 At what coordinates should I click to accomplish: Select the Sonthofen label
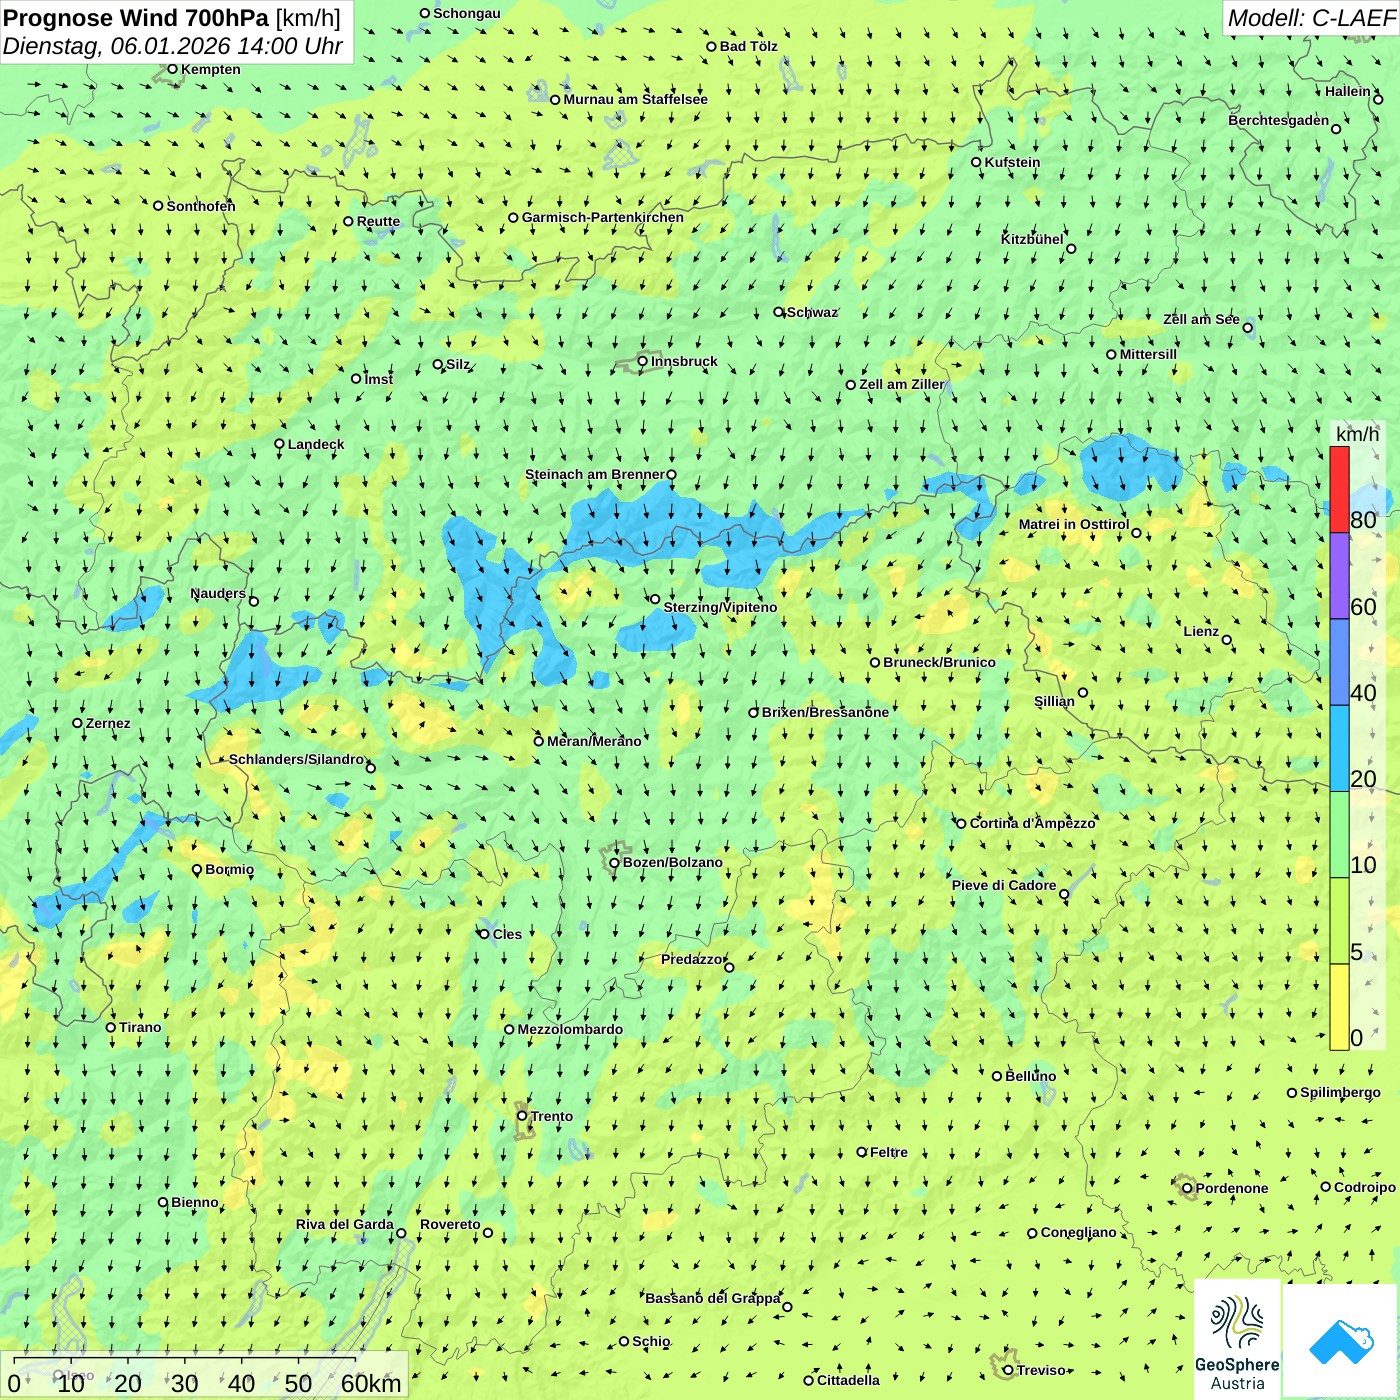(201, 206)
